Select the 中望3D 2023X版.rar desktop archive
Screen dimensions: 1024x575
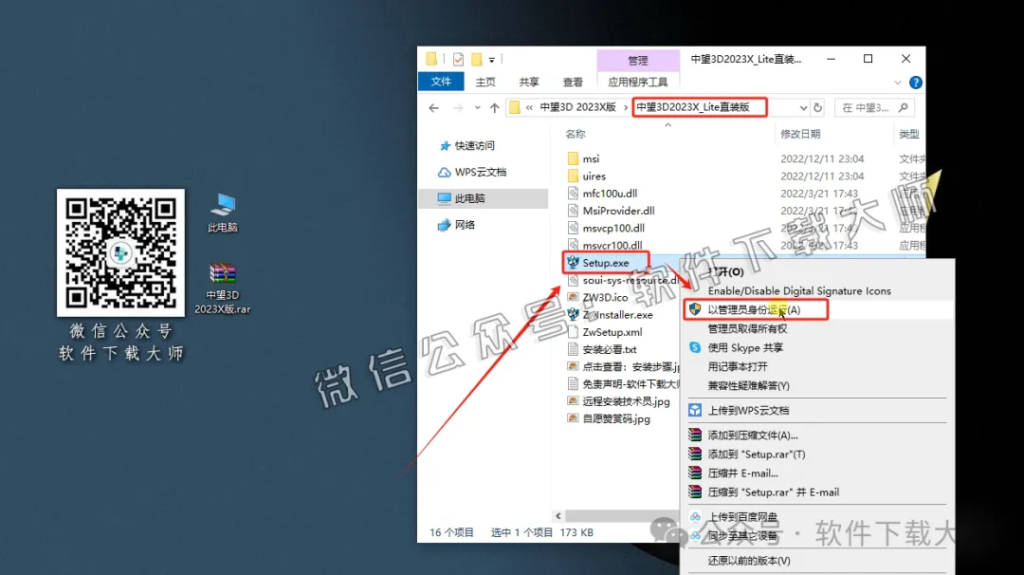(222, 288)
